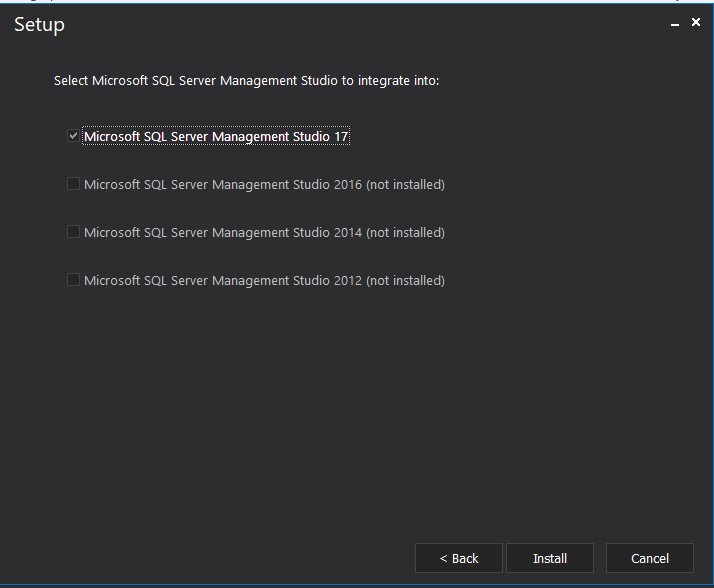Click '(not installed)' next to Studio 2014
This screenshot has width=714, height=588.
tap(405, 233)
